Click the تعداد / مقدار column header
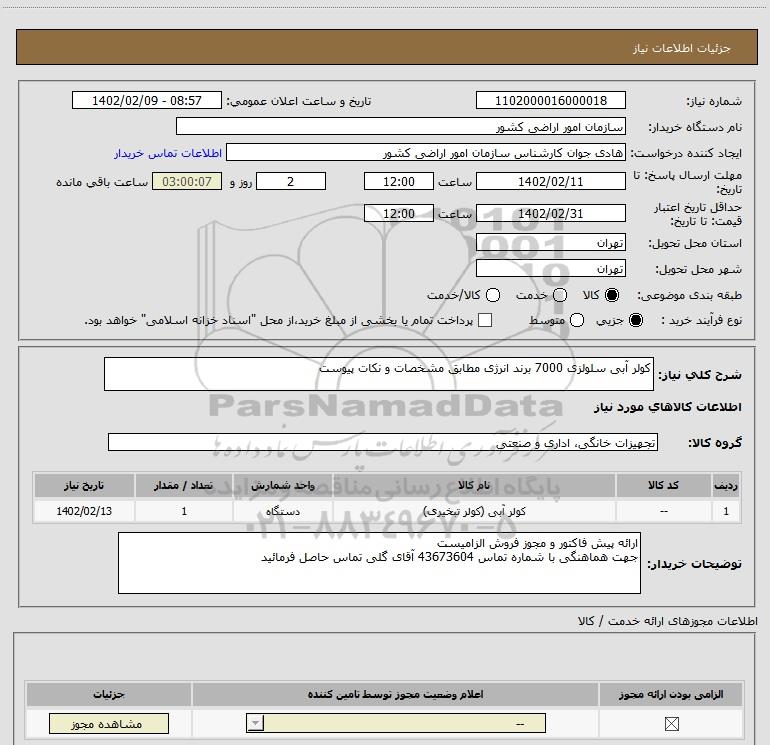The width and height of the screenshot is (770, 745). pos(184,485)
